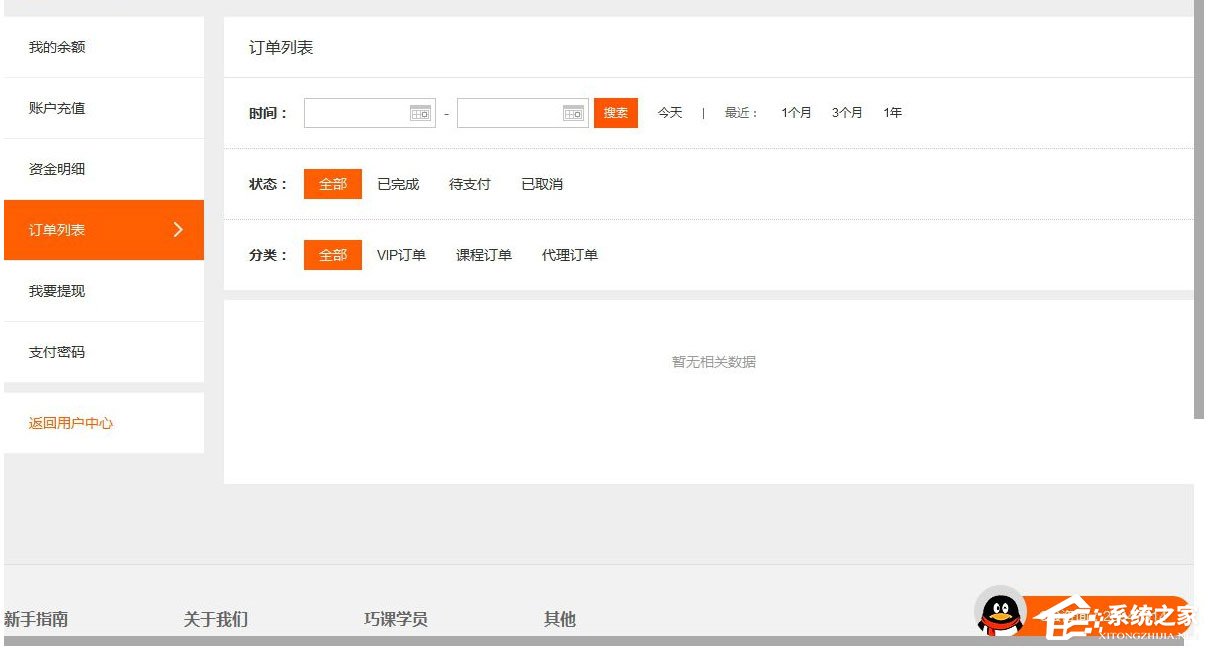Filter by recent 1个月
This screenshot has height=649, width=1208.
[796, 112]
